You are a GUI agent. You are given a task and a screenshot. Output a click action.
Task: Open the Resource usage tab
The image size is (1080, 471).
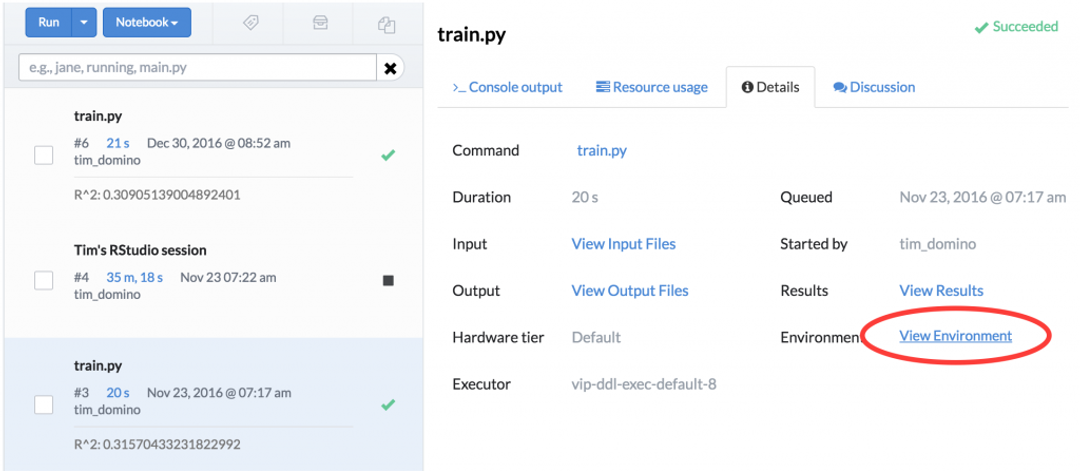652,87
